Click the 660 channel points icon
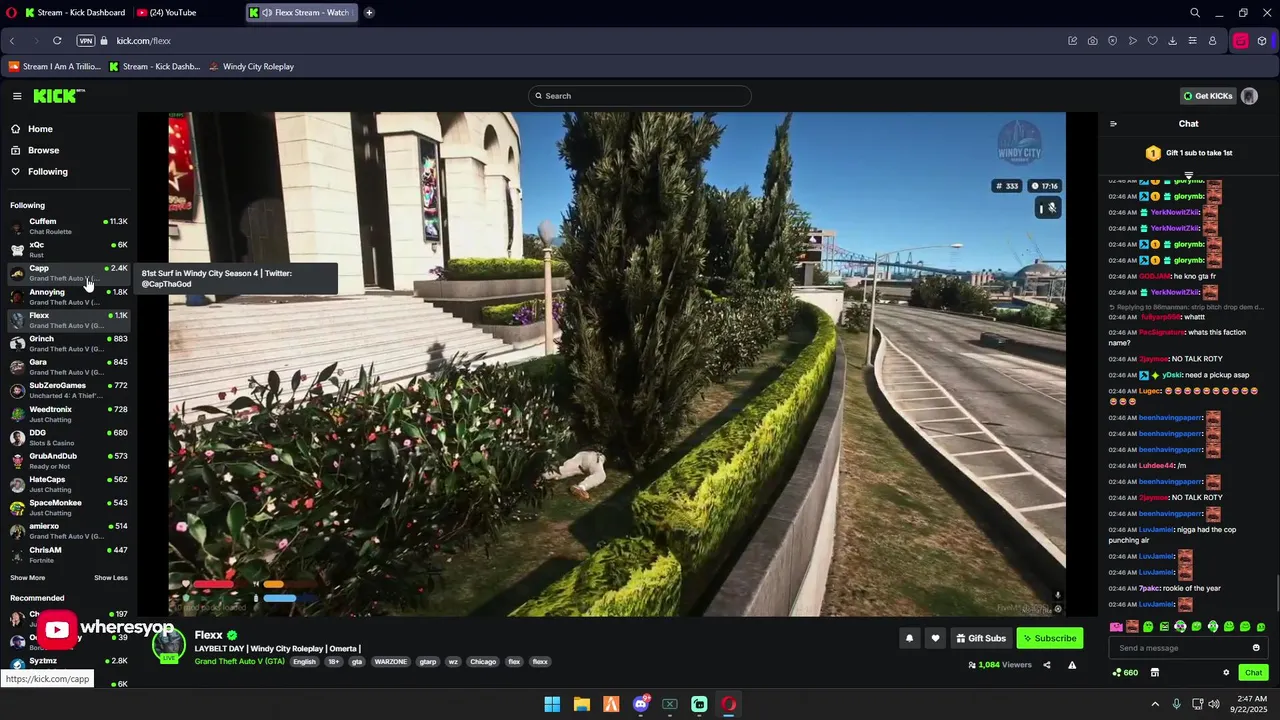Image resolution: width=1280 pixels, height=720 pixels. (1125, 673)
